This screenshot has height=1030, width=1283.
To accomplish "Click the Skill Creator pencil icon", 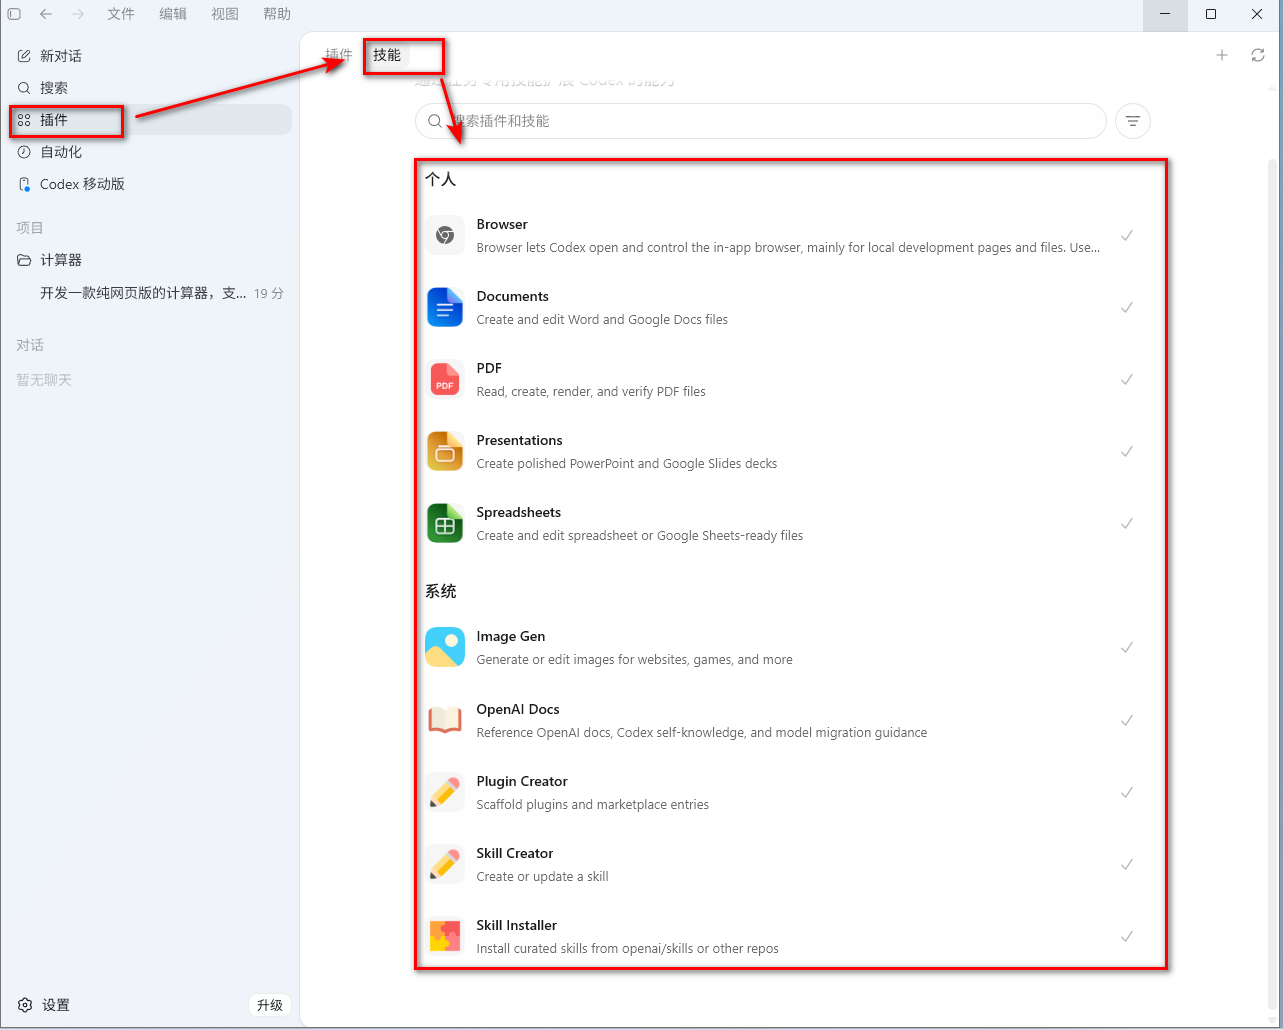I will point(445,864).
